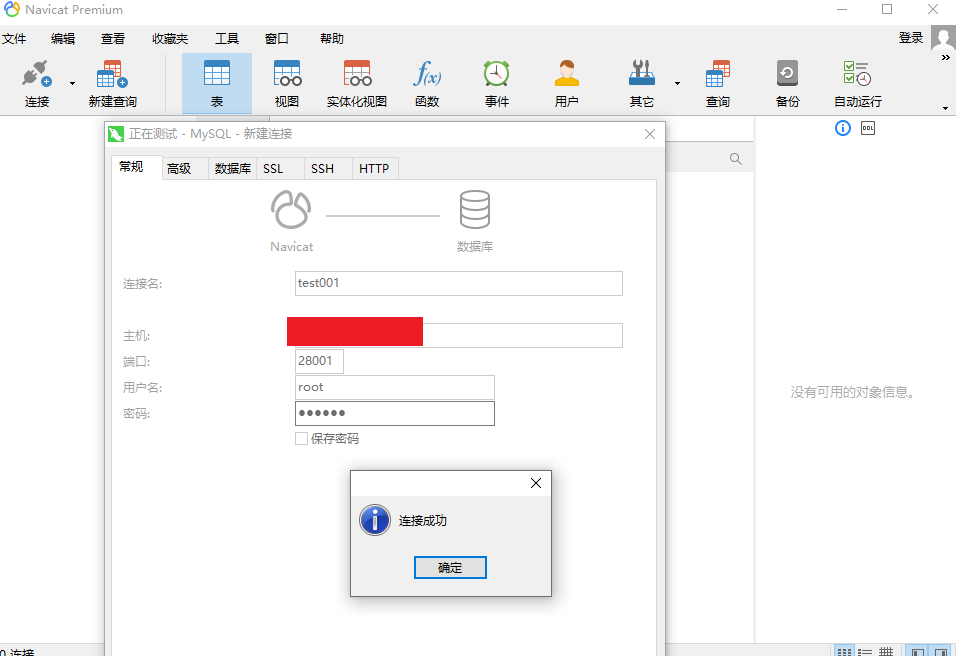Open the 查看 menu

pyautogui.click(x=113, y=38)
